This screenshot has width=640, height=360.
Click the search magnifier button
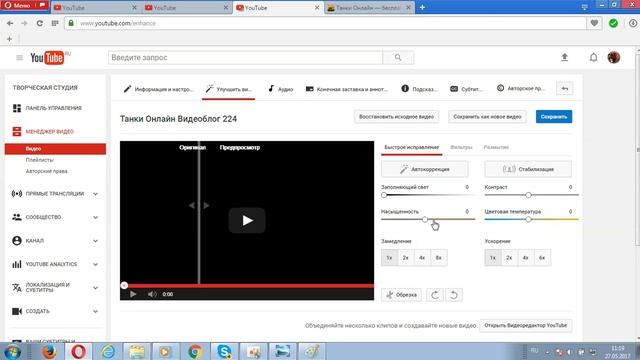pos(398,58)
